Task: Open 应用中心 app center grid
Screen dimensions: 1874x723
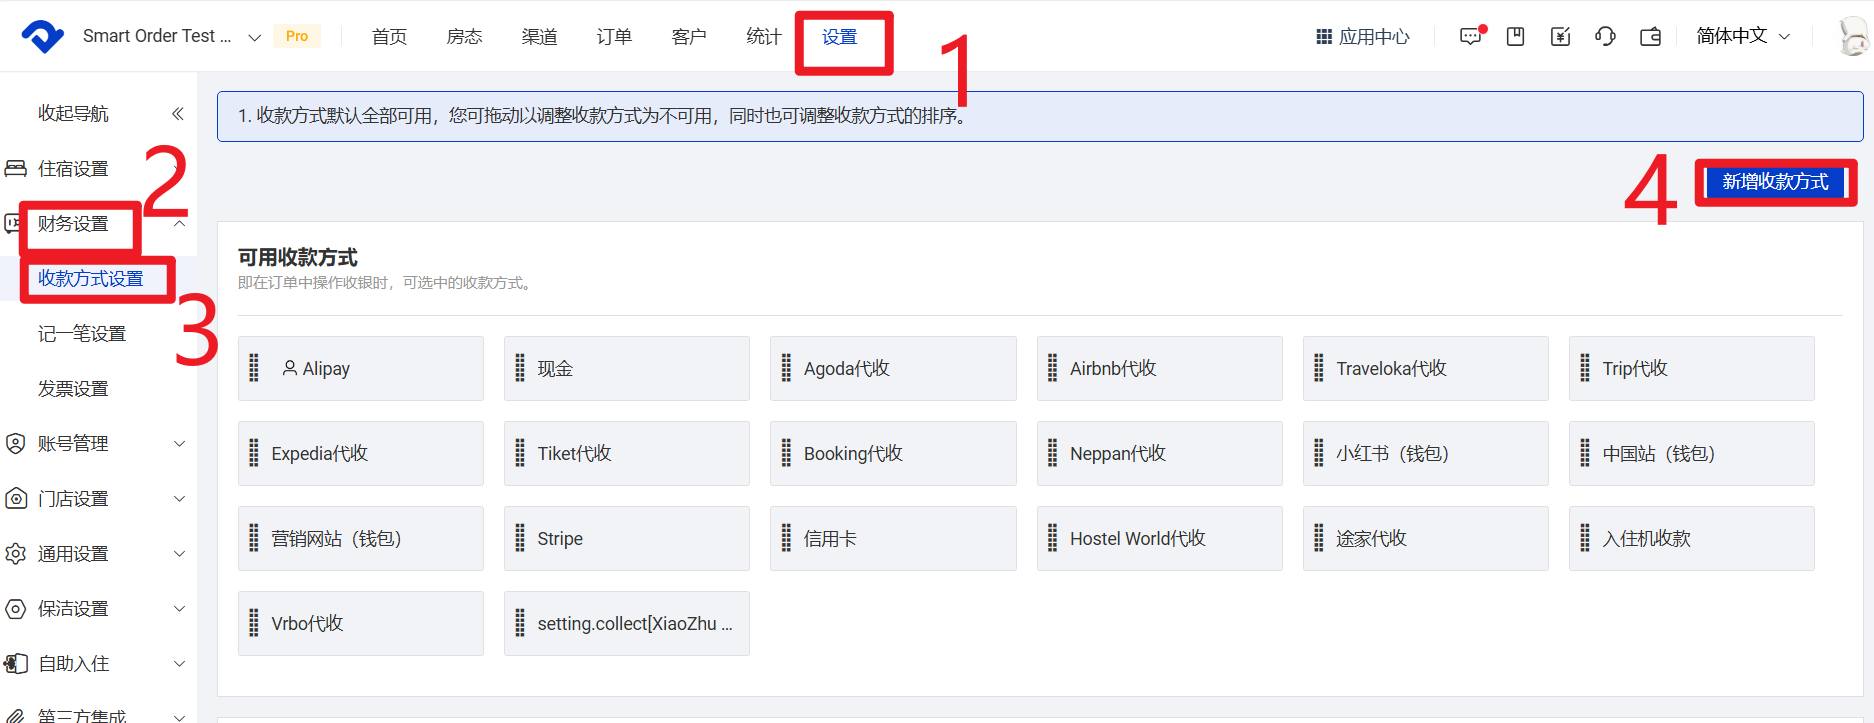Action: pos(1362,37)
